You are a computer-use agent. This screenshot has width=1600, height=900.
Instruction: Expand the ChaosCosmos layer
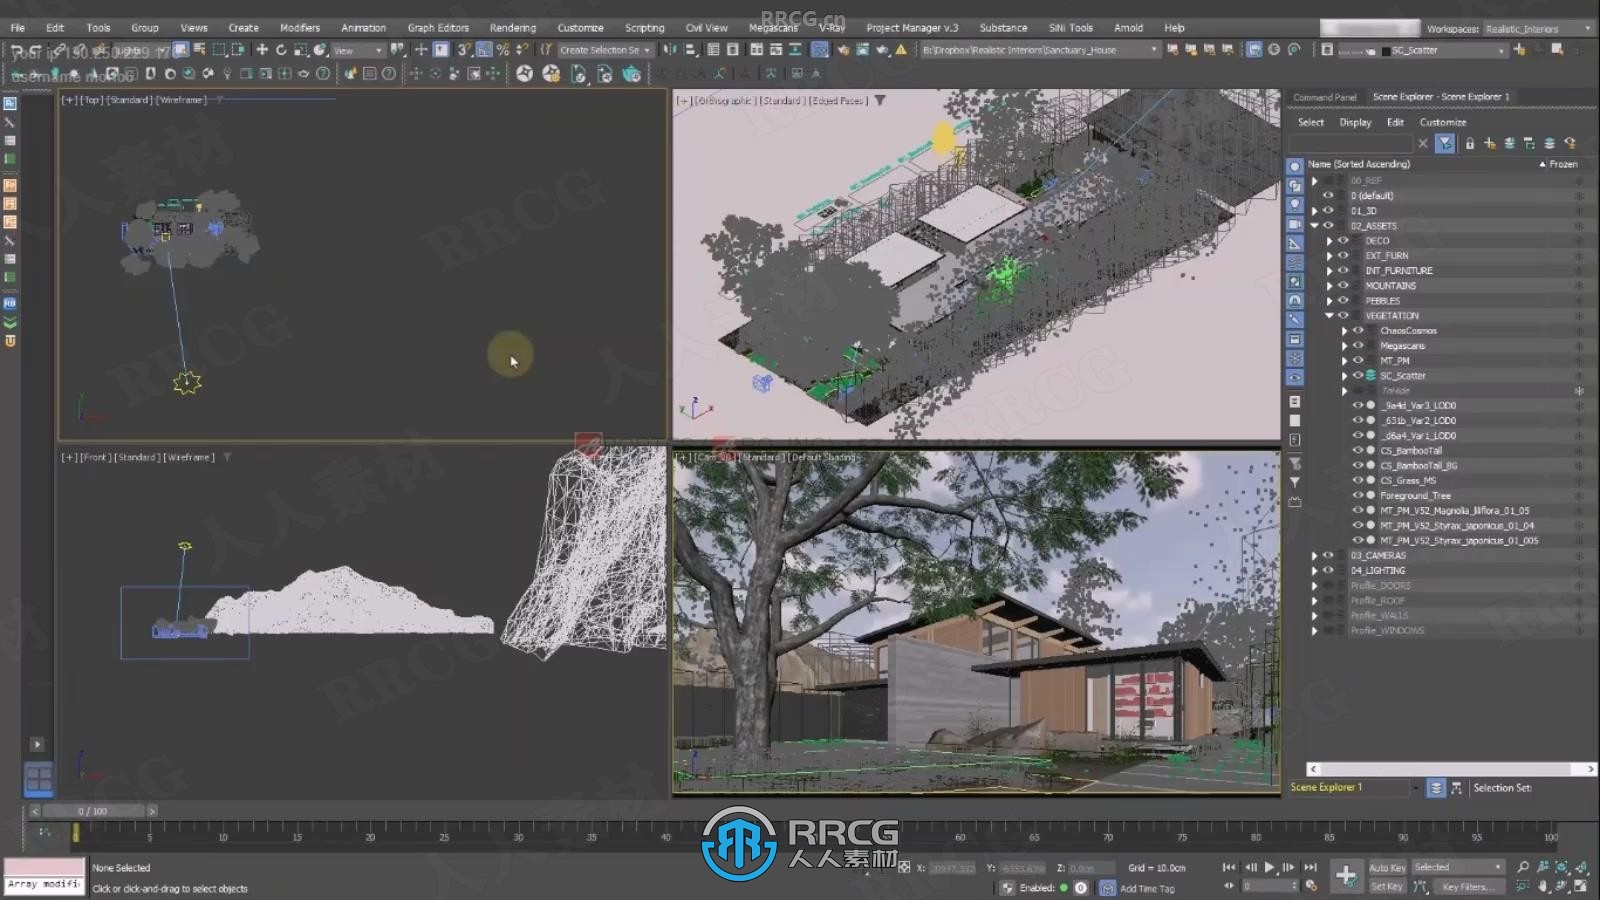1344,331
